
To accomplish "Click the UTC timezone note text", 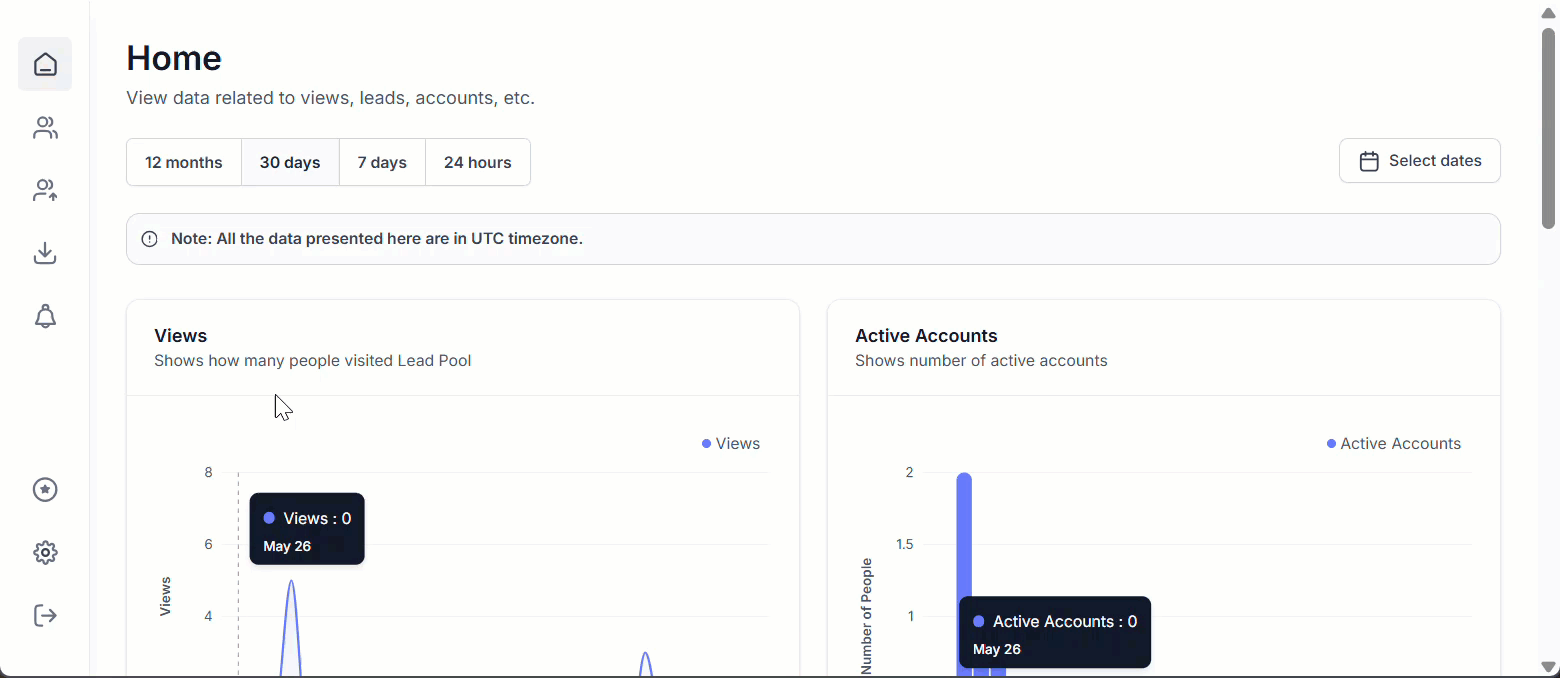I will coord(377,239).
